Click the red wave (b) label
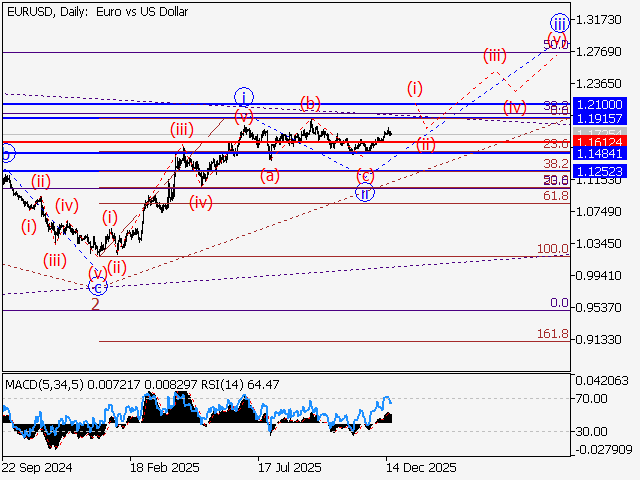 (311, 103)
